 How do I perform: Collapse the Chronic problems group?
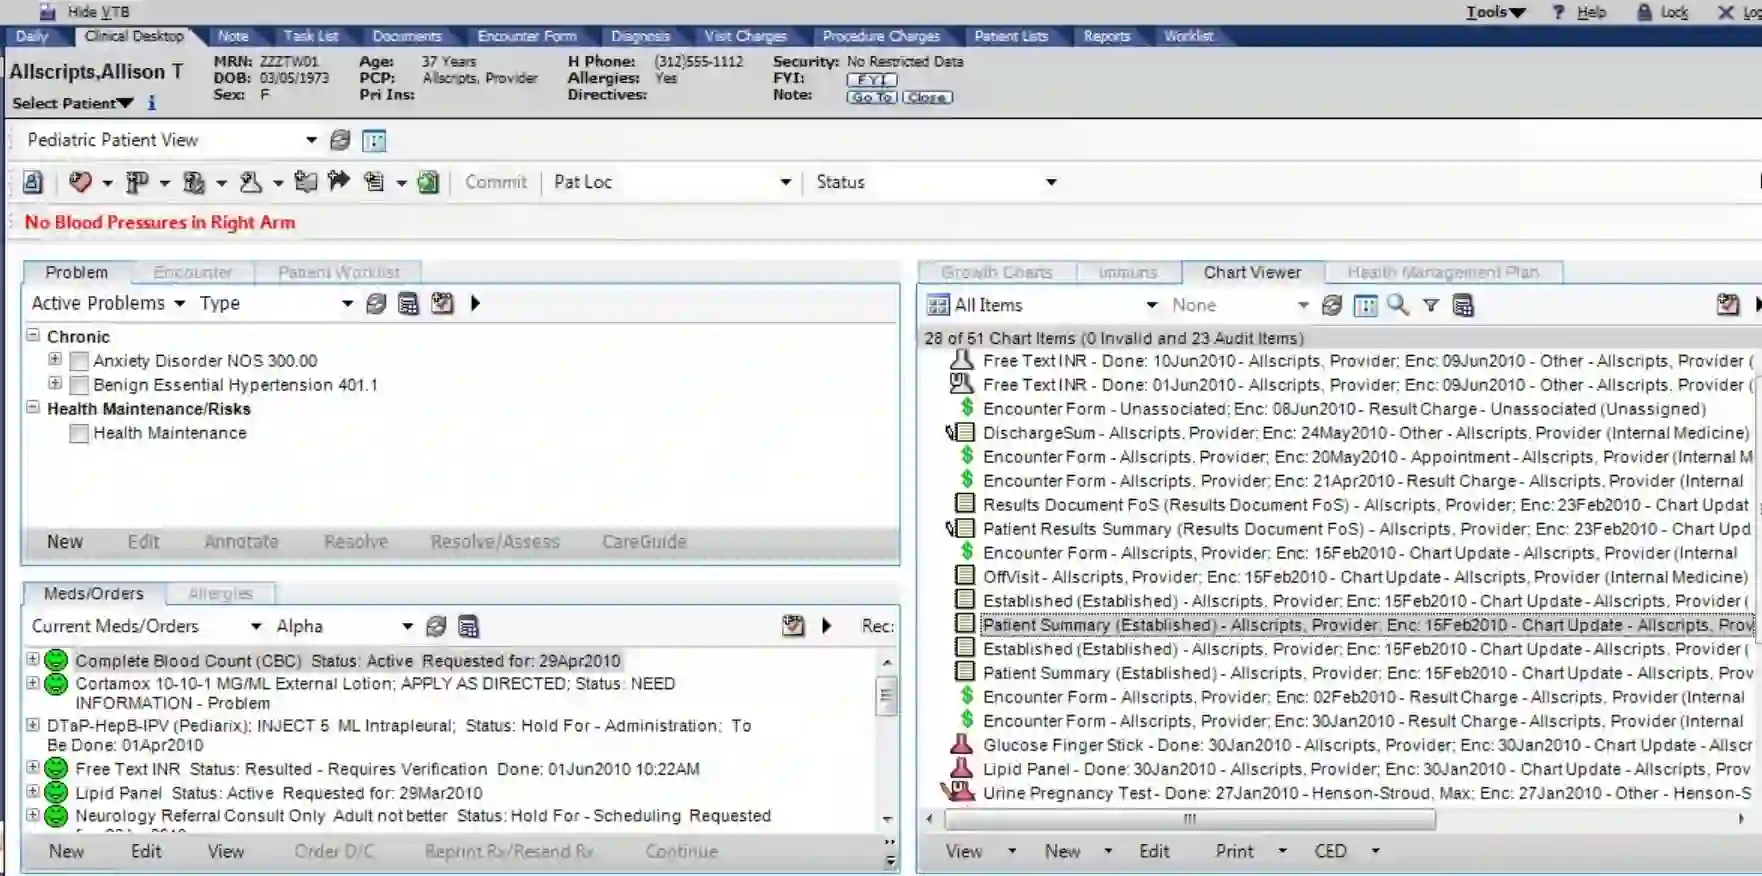33,335
